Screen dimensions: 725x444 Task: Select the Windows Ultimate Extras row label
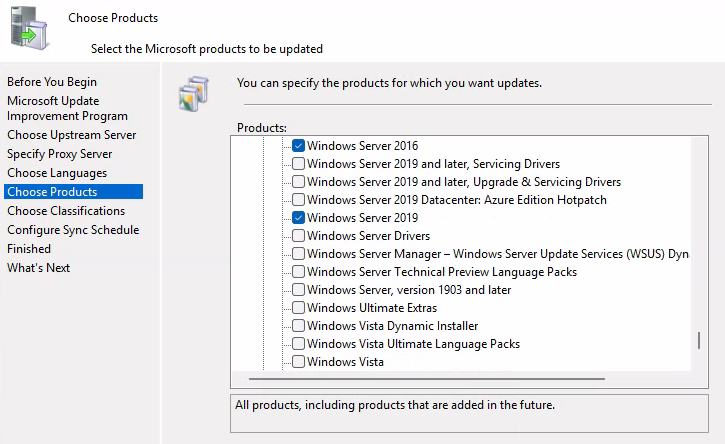(372, 308)
